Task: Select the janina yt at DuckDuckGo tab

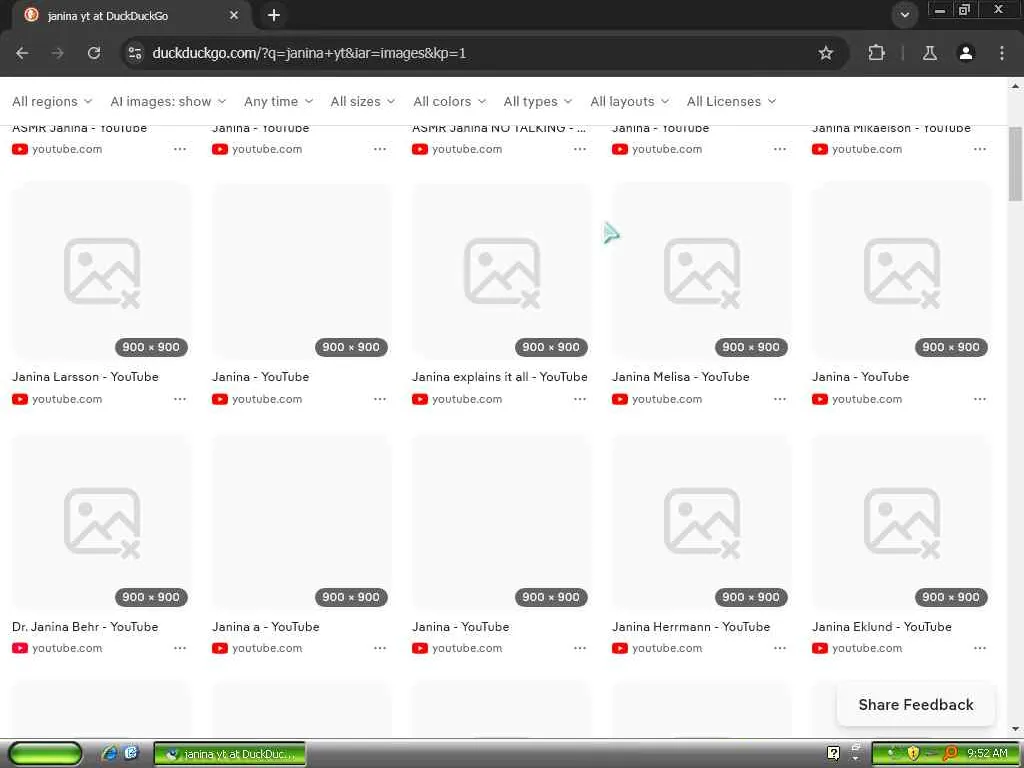Action: 131,15
